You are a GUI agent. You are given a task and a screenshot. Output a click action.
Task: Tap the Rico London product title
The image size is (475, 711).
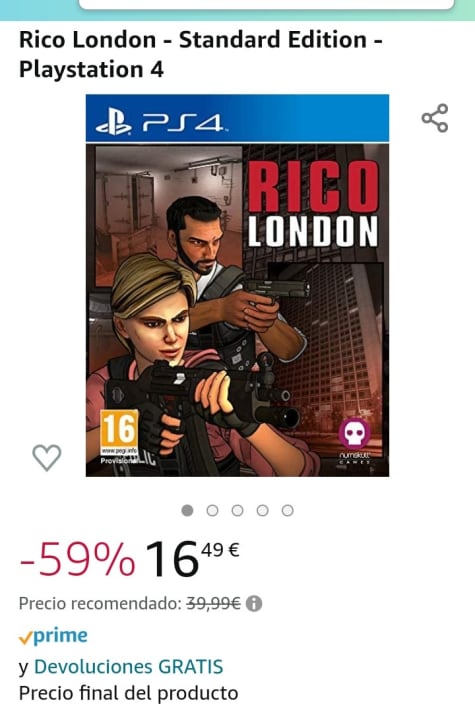click(x=201, y=54)
